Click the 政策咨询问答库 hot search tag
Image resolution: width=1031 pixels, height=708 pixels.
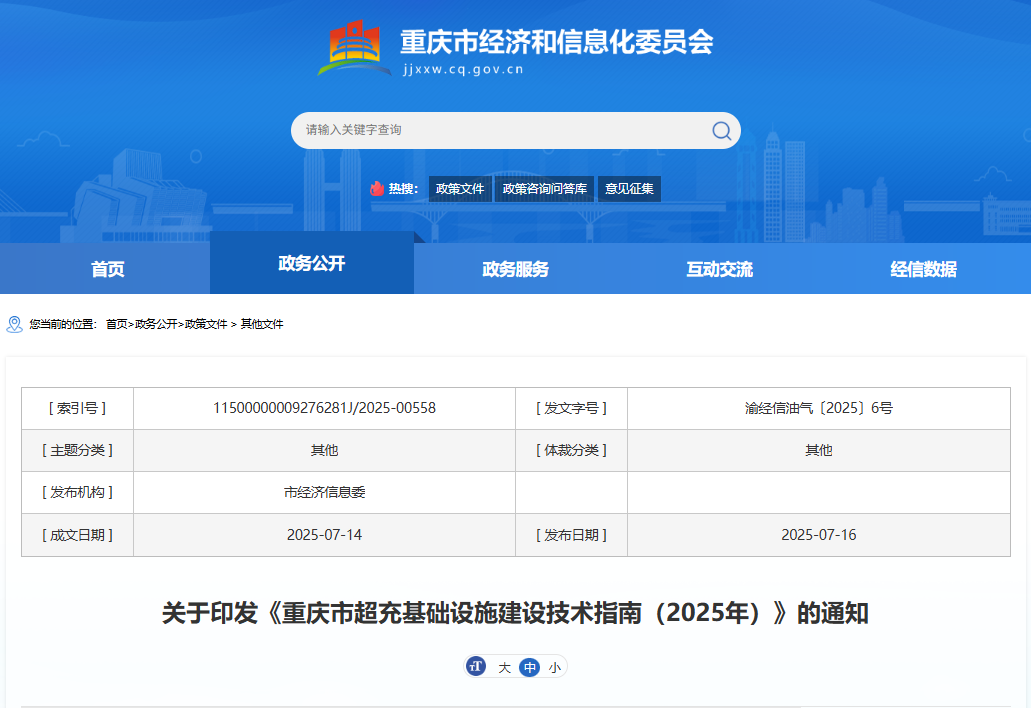pyautogui.click(x=545, y=189)
